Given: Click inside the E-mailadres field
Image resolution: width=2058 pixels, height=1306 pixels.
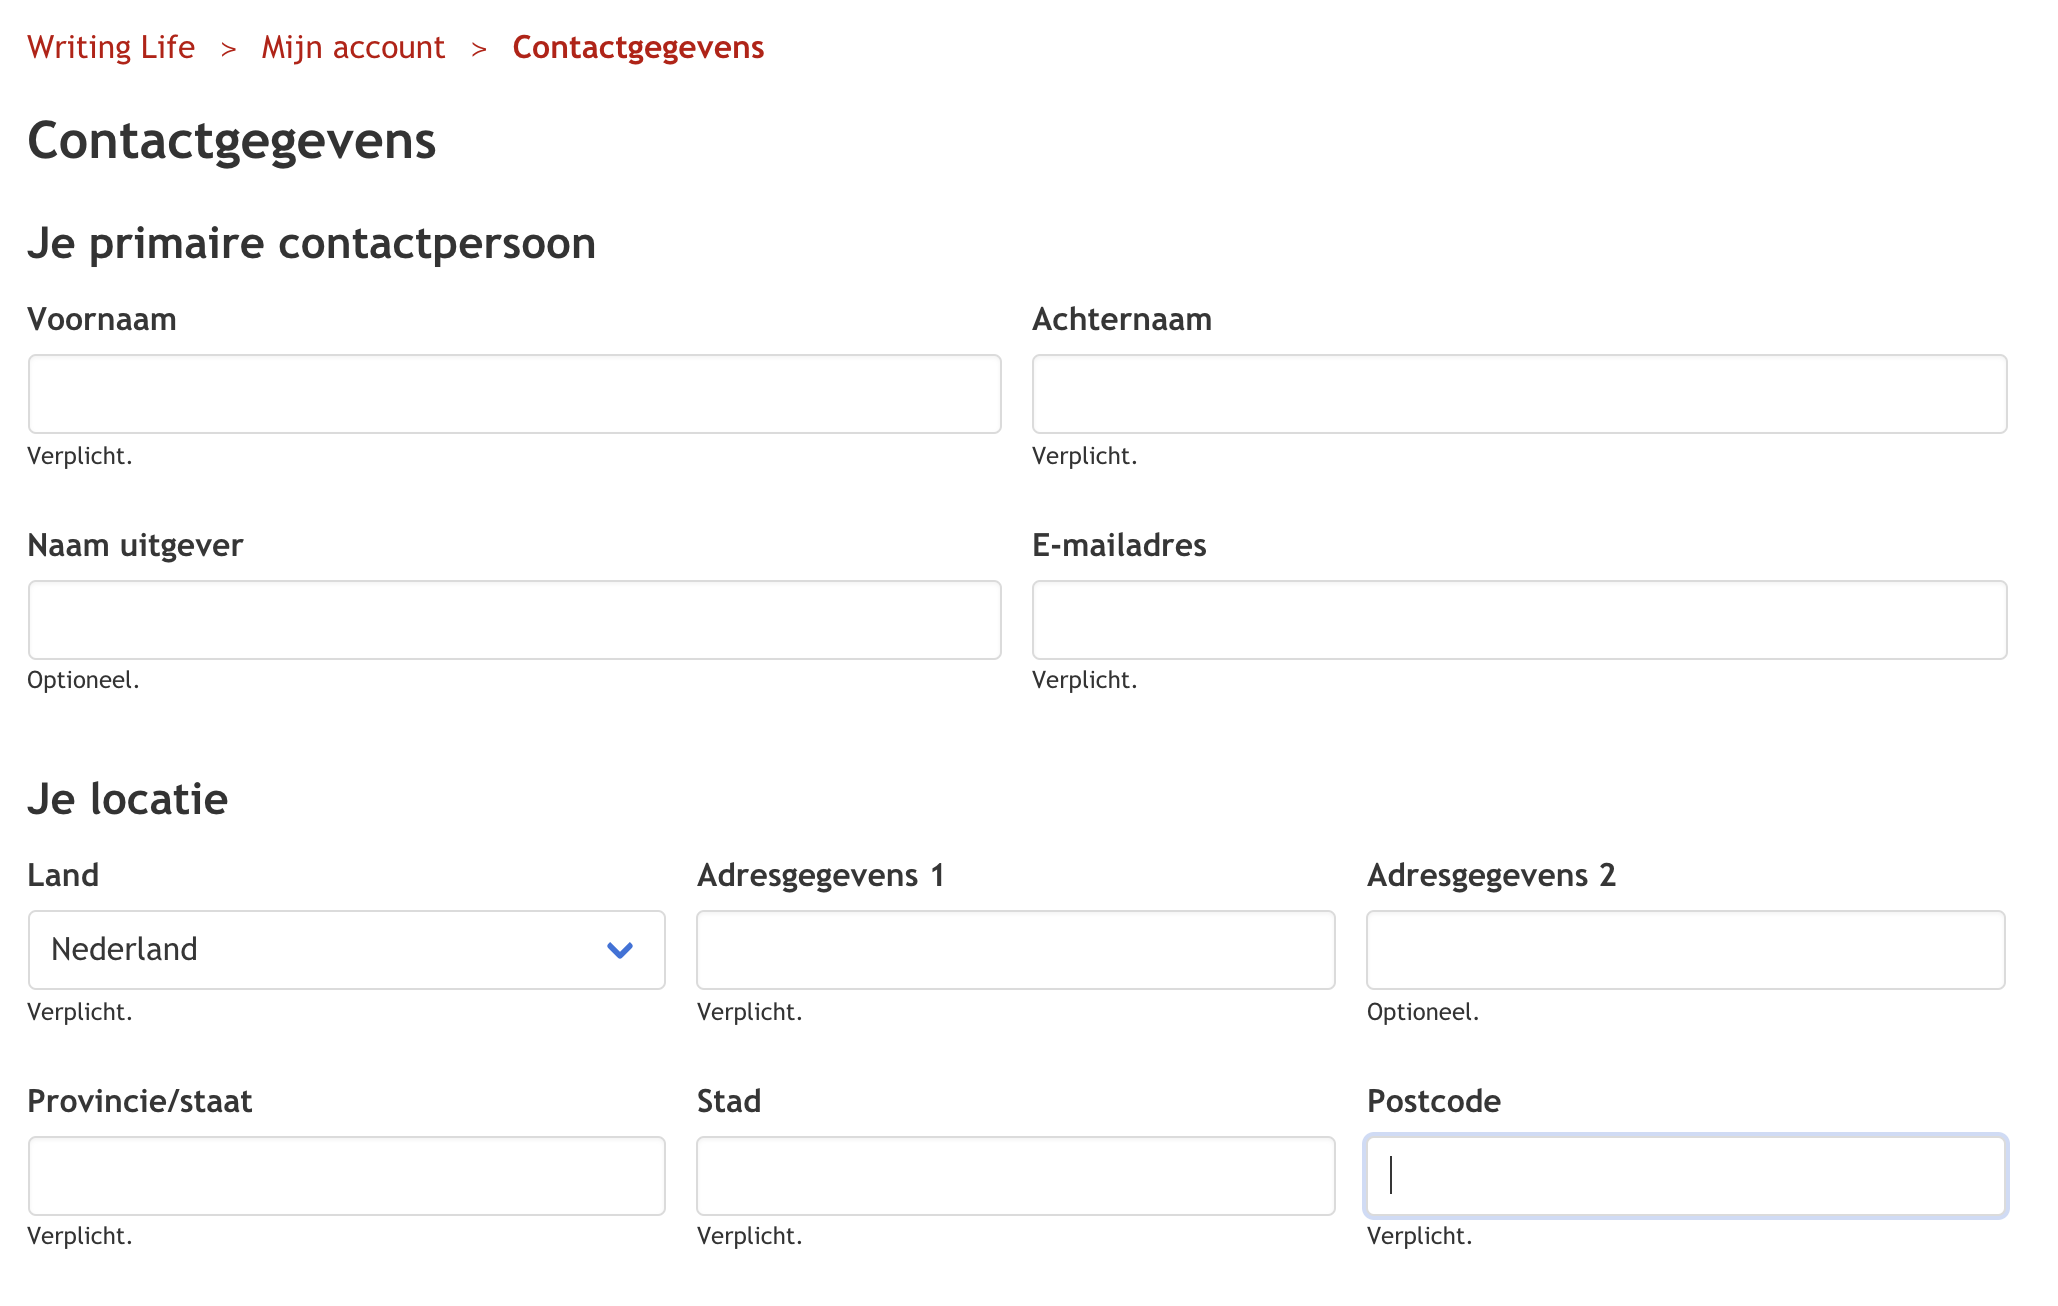Looking at the screenshot, I should point(1518,620).
